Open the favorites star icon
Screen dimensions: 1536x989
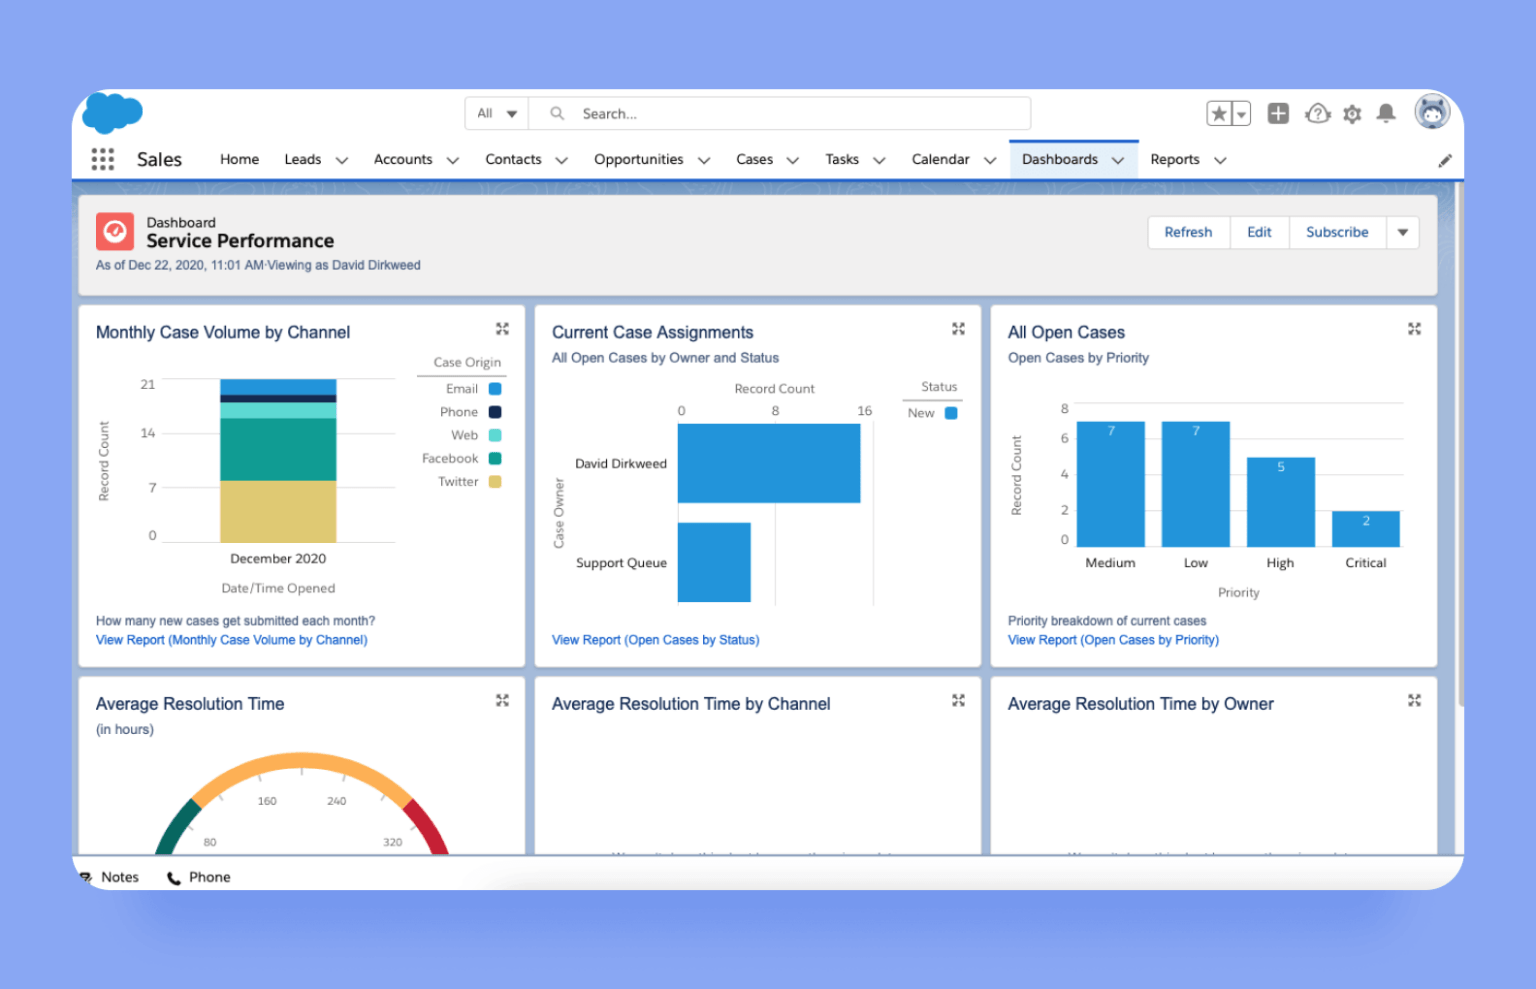[1219, 113]
